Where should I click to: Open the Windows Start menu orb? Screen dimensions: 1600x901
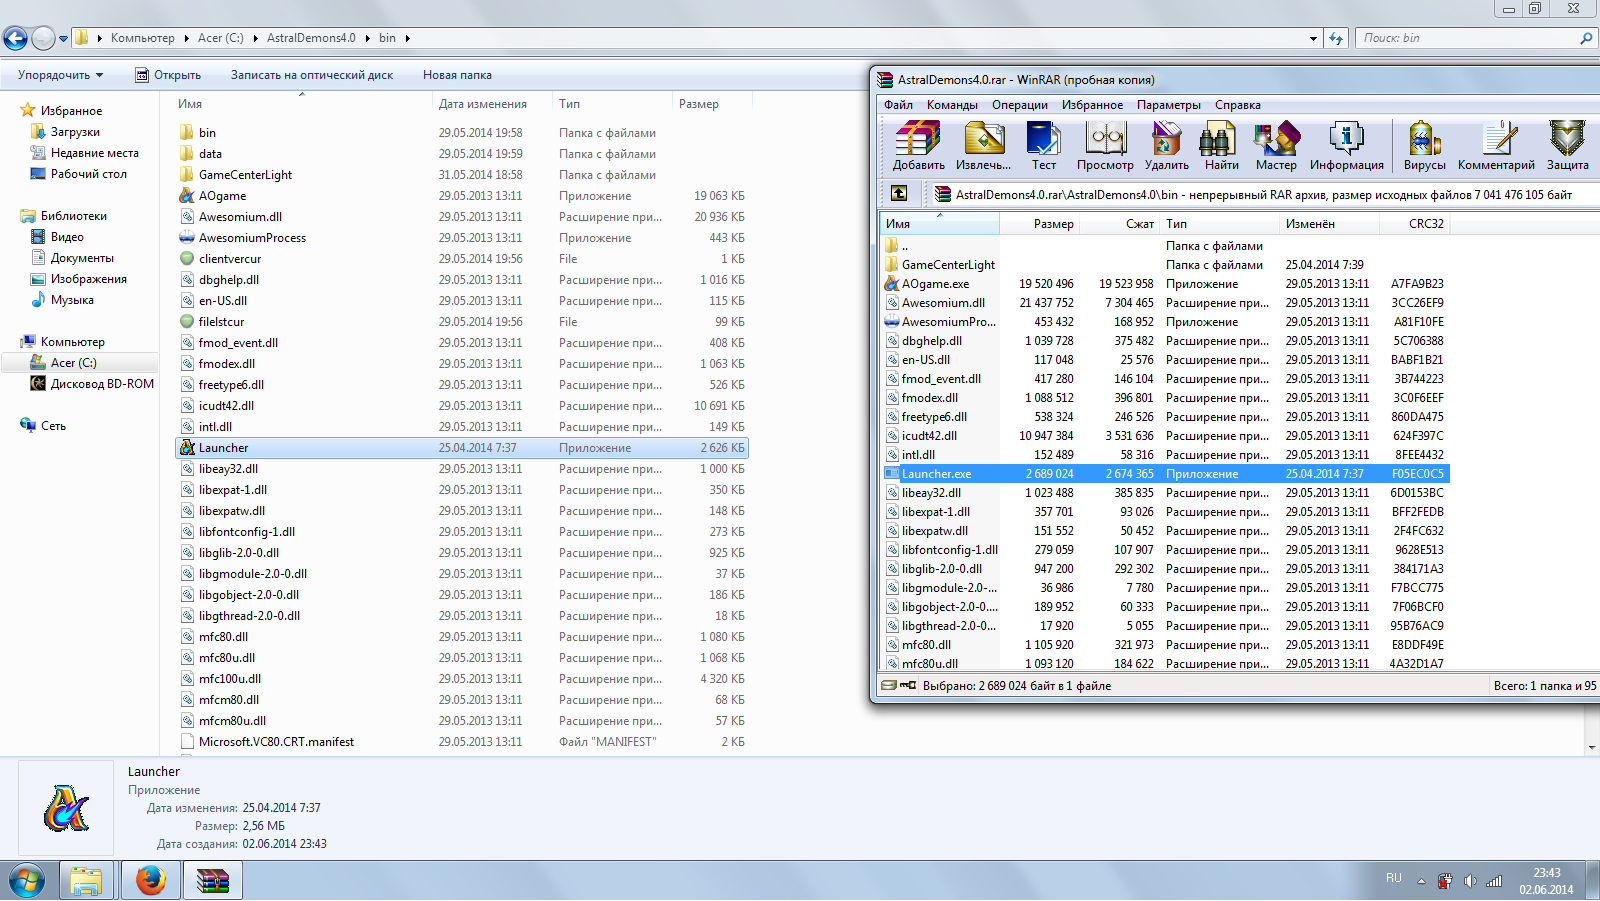tap(27, 881)
